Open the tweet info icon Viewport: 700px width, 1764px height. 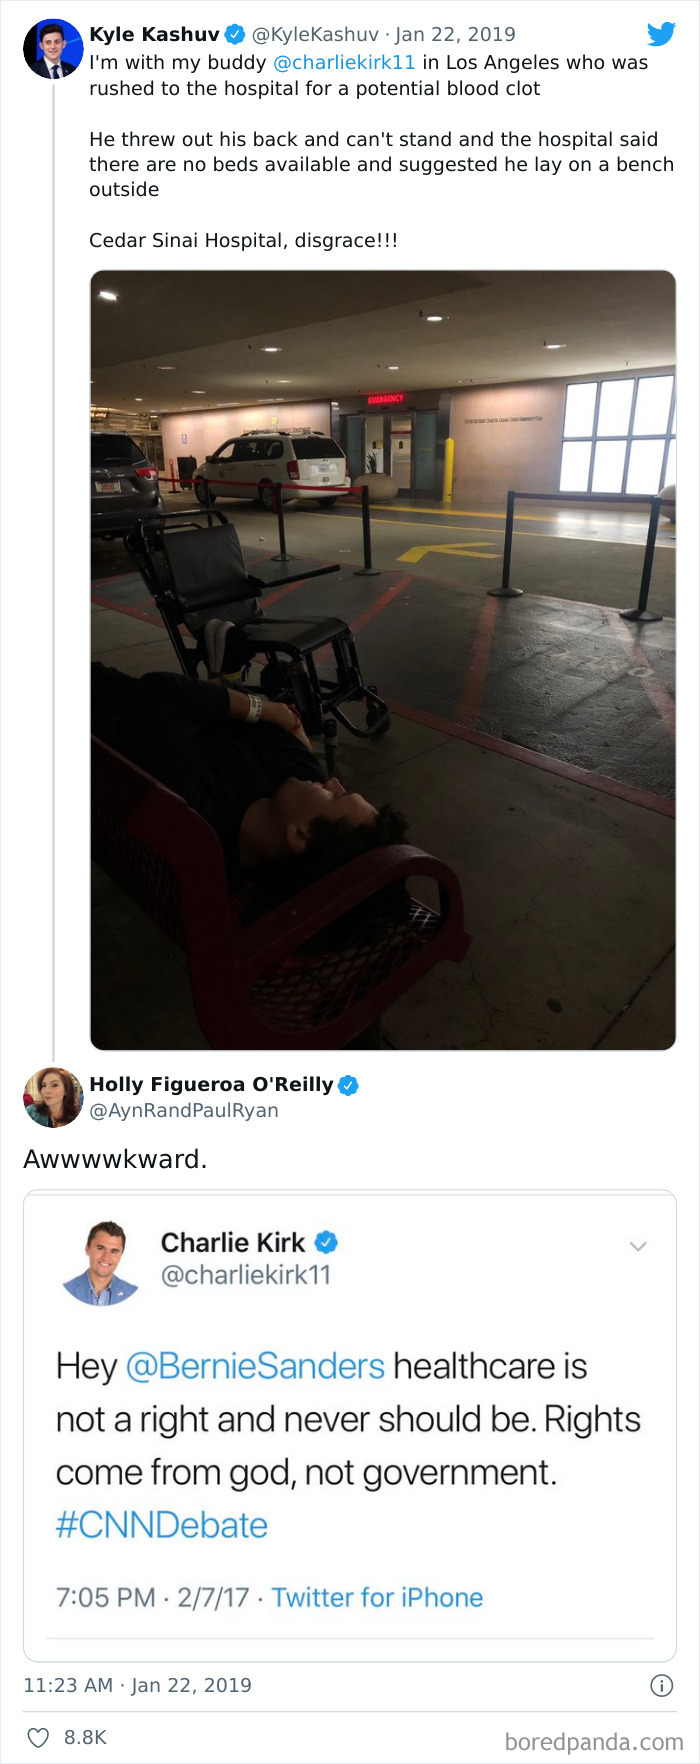coord(661,1685)
